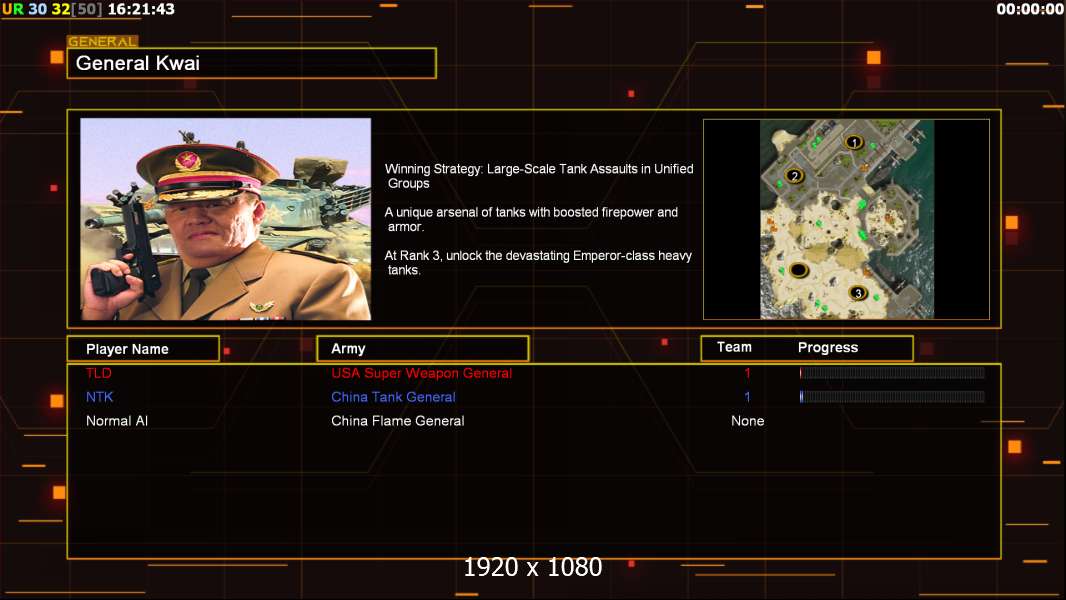1066x600 pixels.
Task: Click China Tank General army text
Action: point(394,397)
